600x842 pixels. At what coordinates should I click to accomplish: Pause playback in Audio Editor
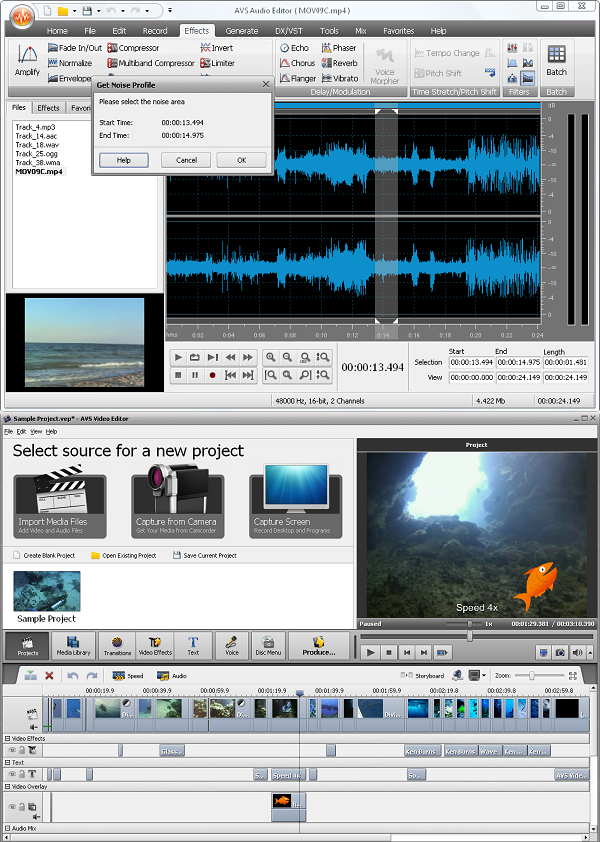(195, 375)
